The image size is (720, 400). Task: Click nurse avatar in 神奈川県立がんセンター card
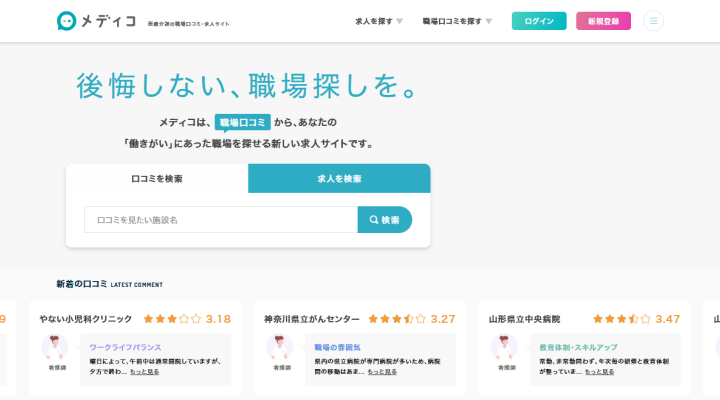(x=280, y=347)
